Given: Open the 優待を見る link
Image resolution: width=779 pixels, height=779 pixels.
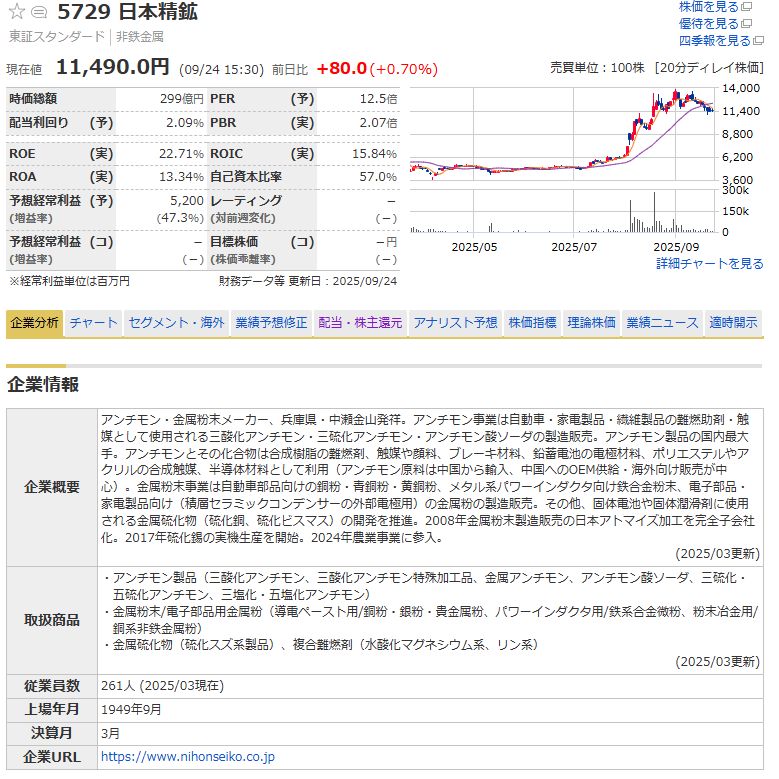Looking at the screenshot, I should (709, 24).
